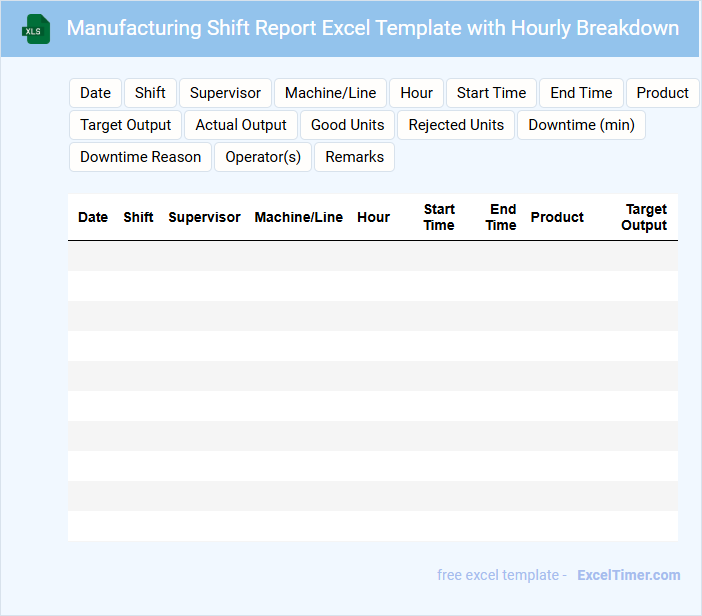
Task: Click the Shift column header in table
Action: 138,217
